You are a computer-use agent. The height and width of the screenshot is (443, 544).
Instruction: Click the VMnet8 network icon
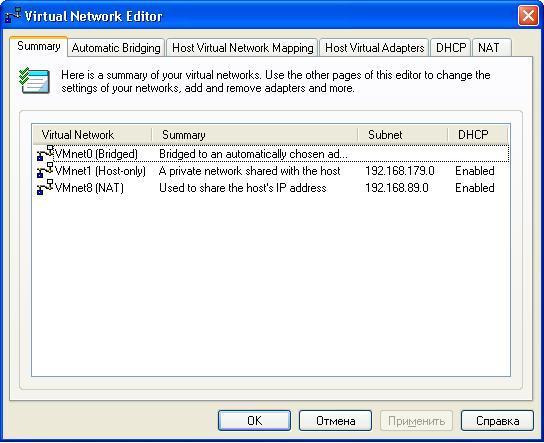point(45,187)
